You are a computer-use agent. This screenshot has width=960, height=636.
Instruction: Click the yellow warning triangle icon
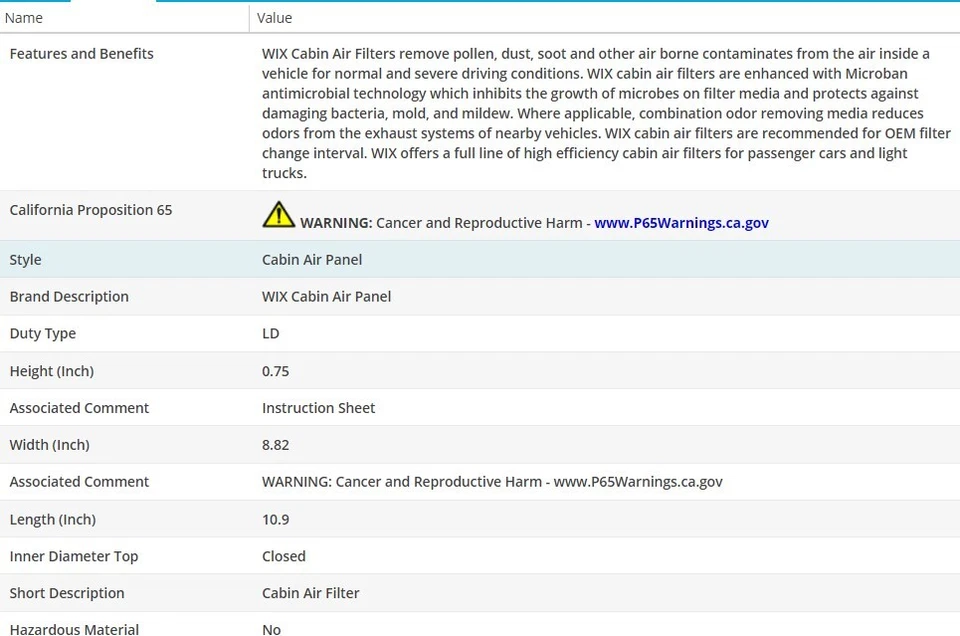[x=279, y=214]
